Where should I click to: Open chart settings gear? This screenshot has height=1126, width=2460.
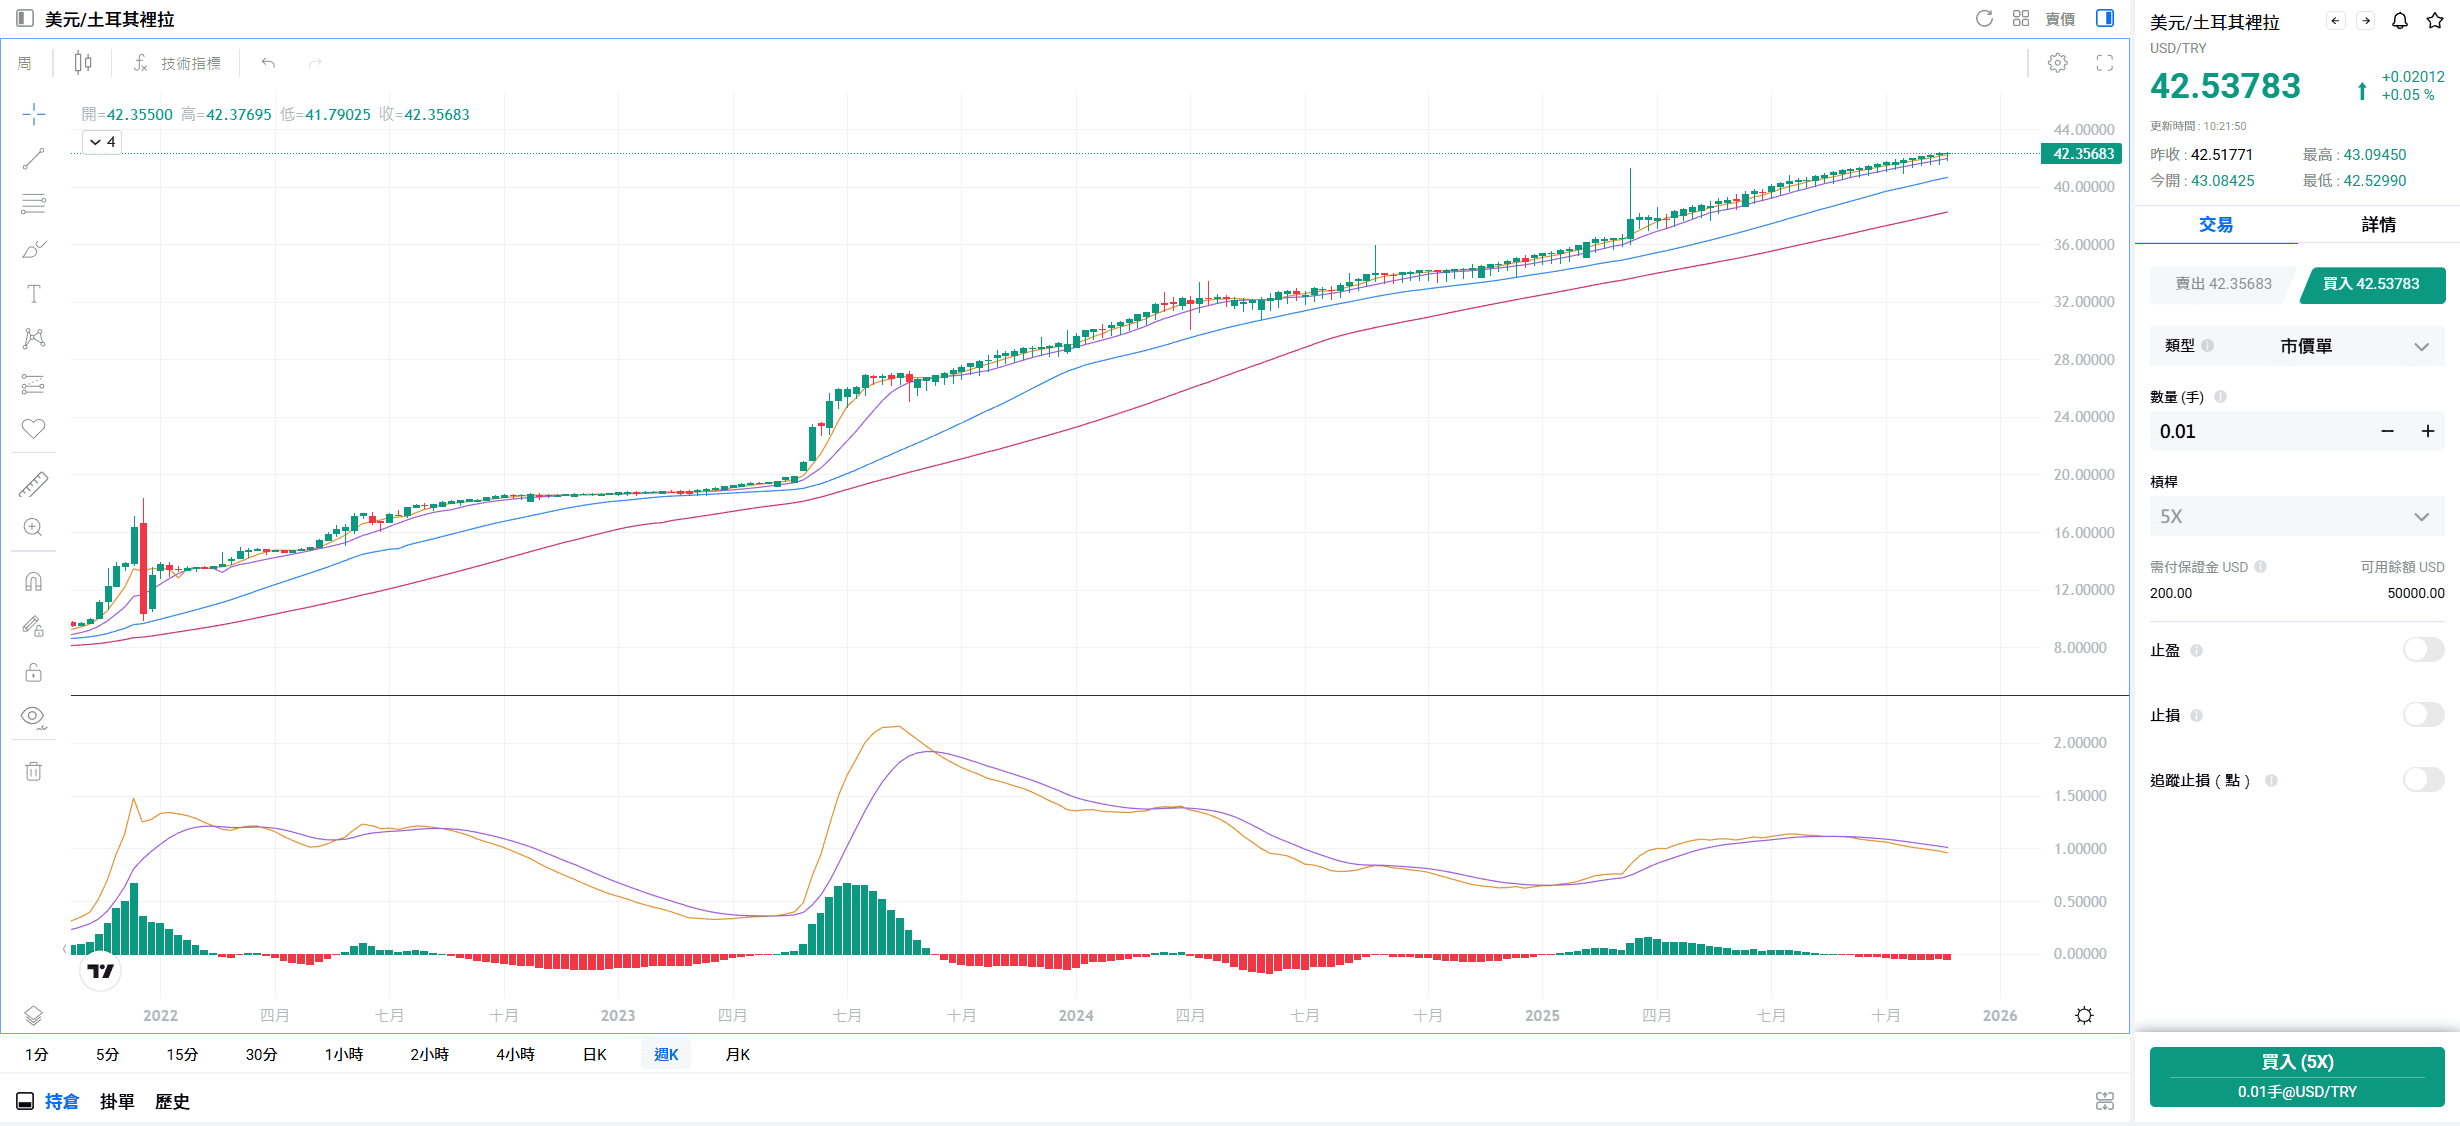point(2056,62)
